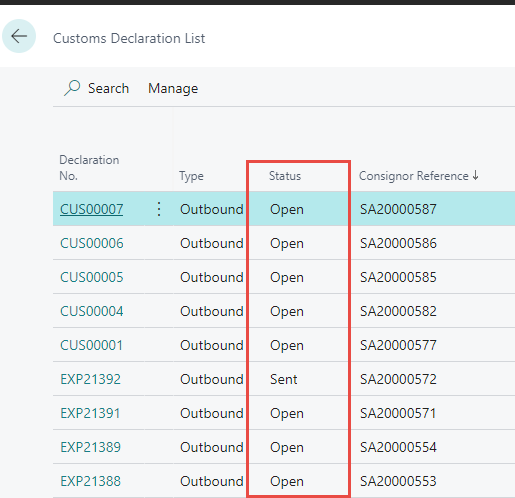Open the declaration CUS00007 link
Screen dimensions: 515x498
point(91,209)
